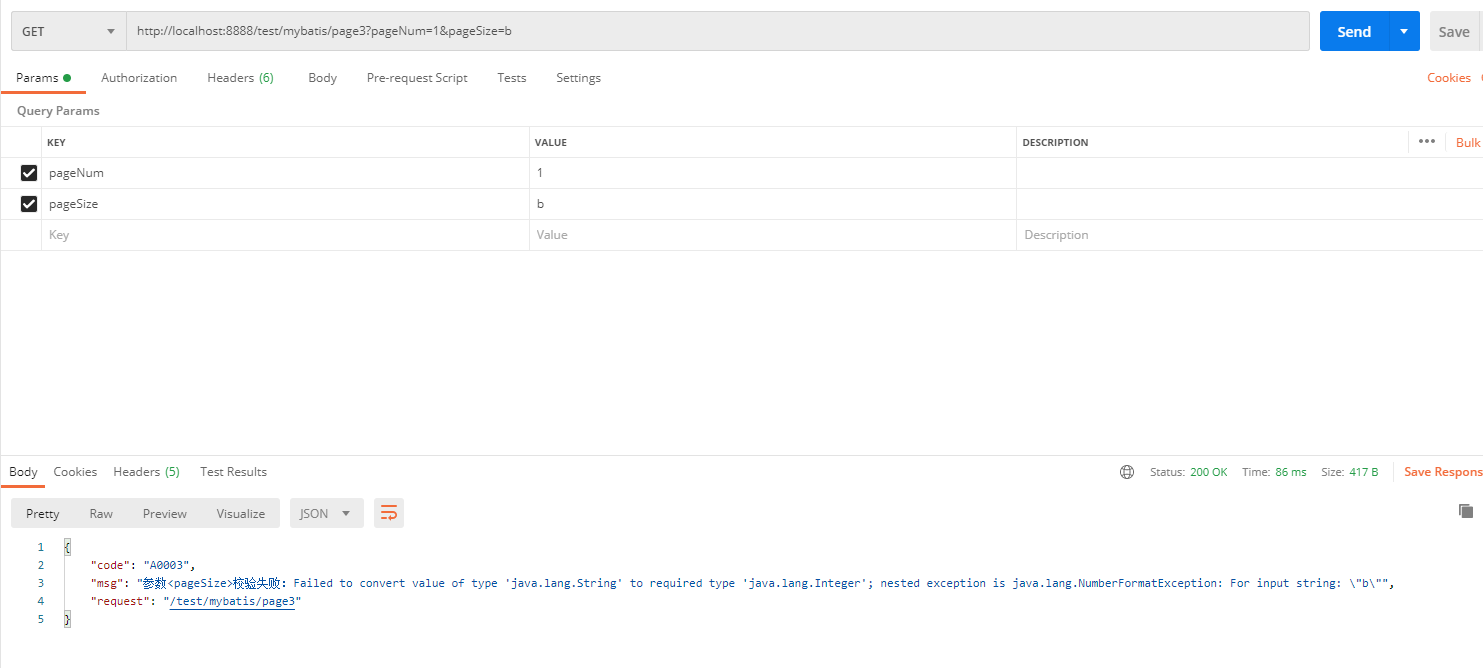
Task: Click the VALUE column header
Action: coord(551,142)
